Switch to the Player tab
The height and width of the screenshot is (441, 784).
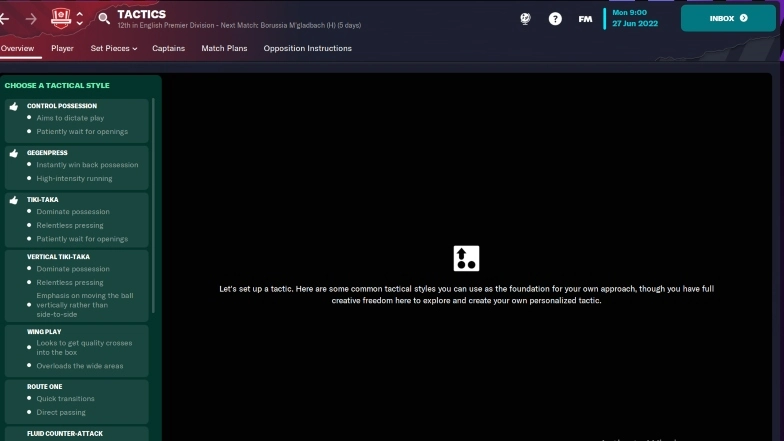click(62, 48)
